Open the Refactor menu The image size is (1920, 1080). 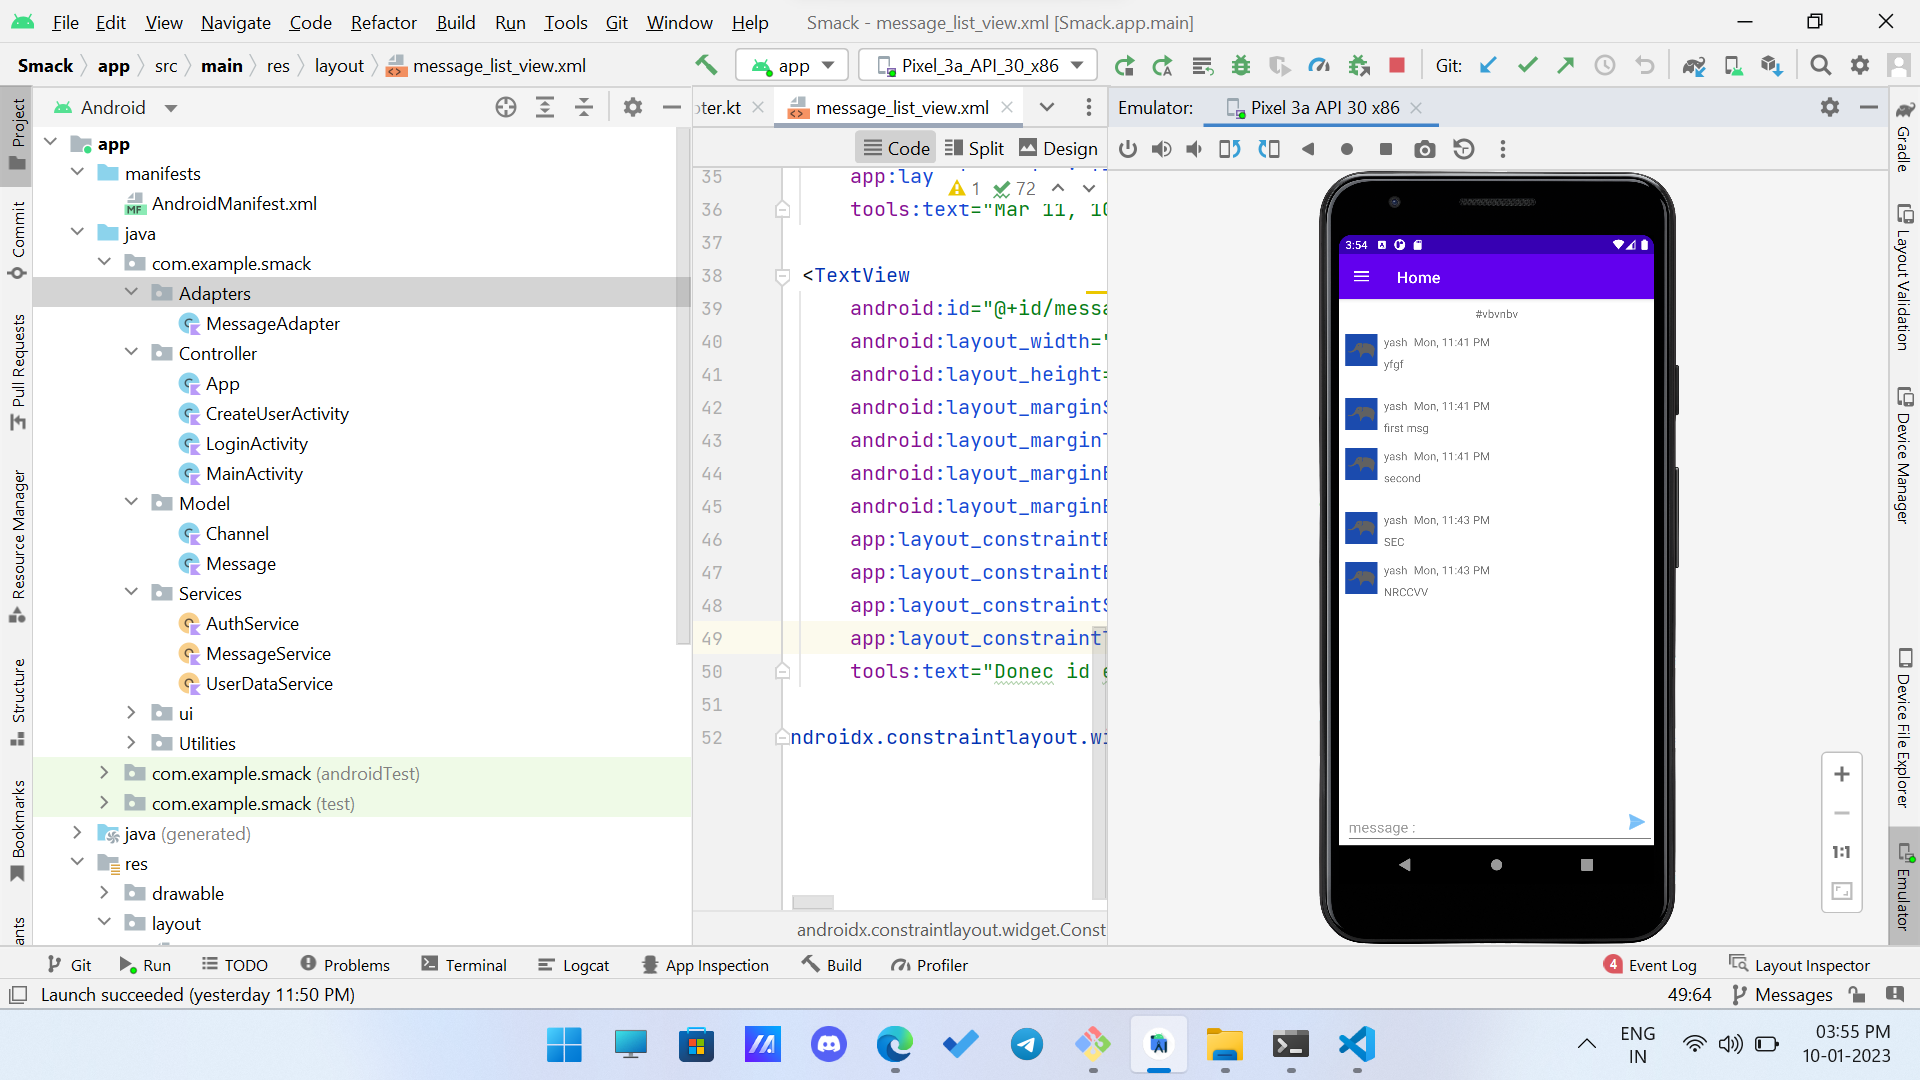(383, 22)
